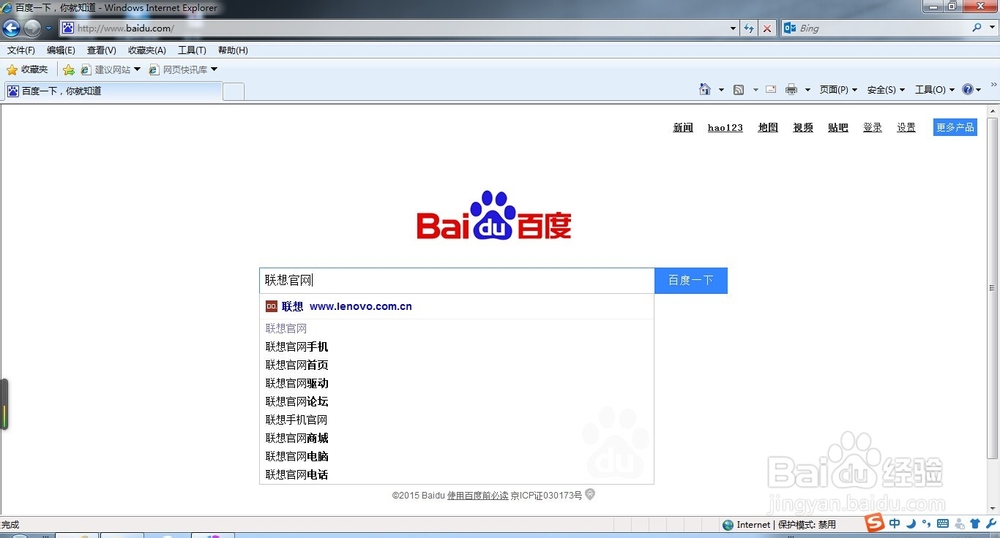Image resolution: width=1000 pixels, height=538 pixels.
Task: Select suggestion 联想官网电话
Action: [457, 475]
